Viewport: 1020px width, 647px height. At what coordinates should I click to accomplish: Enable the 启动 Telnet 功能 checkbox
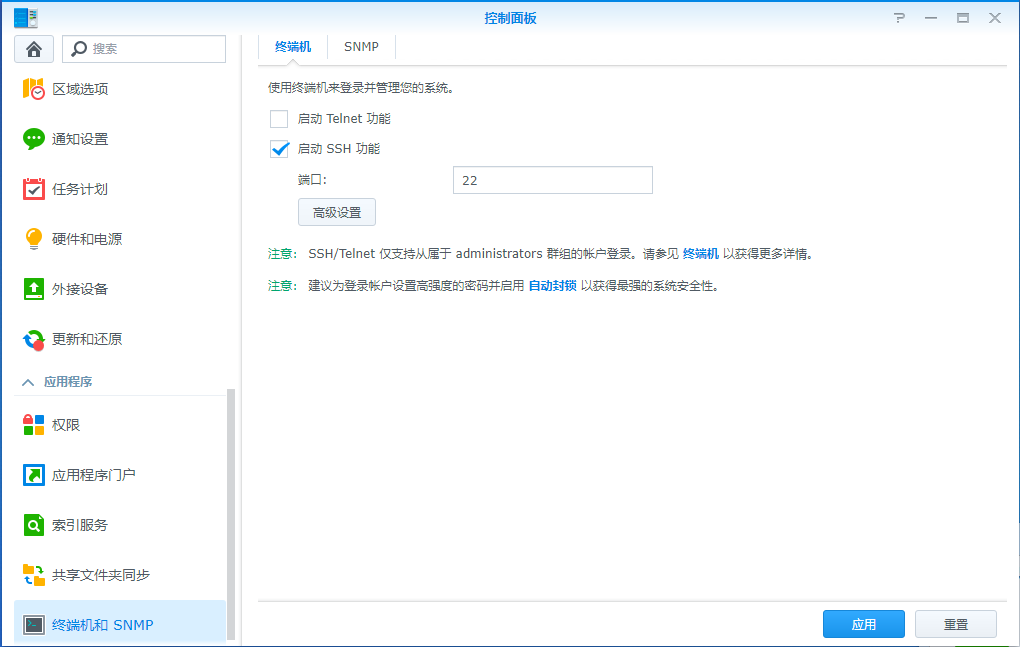(279, 119)
